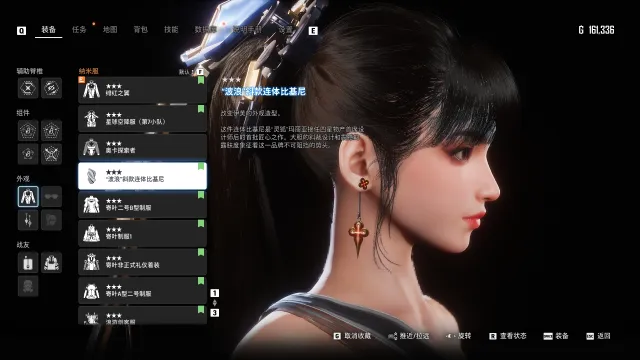Viewport: 640px width, 360px height.
Task: Select the 组件 gear slot with crossed swords
Action: pyautogui.click(x=51, y=154)
